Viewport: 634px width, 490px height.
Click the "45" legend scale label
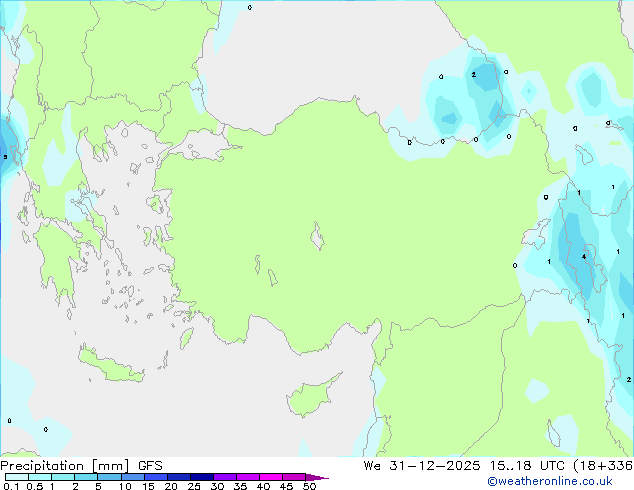point(286,486)
